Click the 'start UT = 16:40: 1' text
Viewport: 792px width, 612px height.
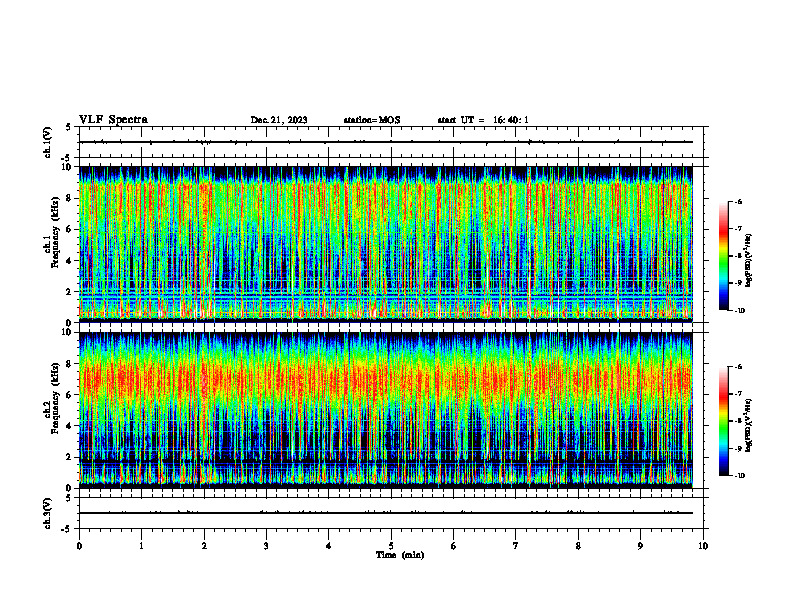pyautogui.click(x=483, y=120)
